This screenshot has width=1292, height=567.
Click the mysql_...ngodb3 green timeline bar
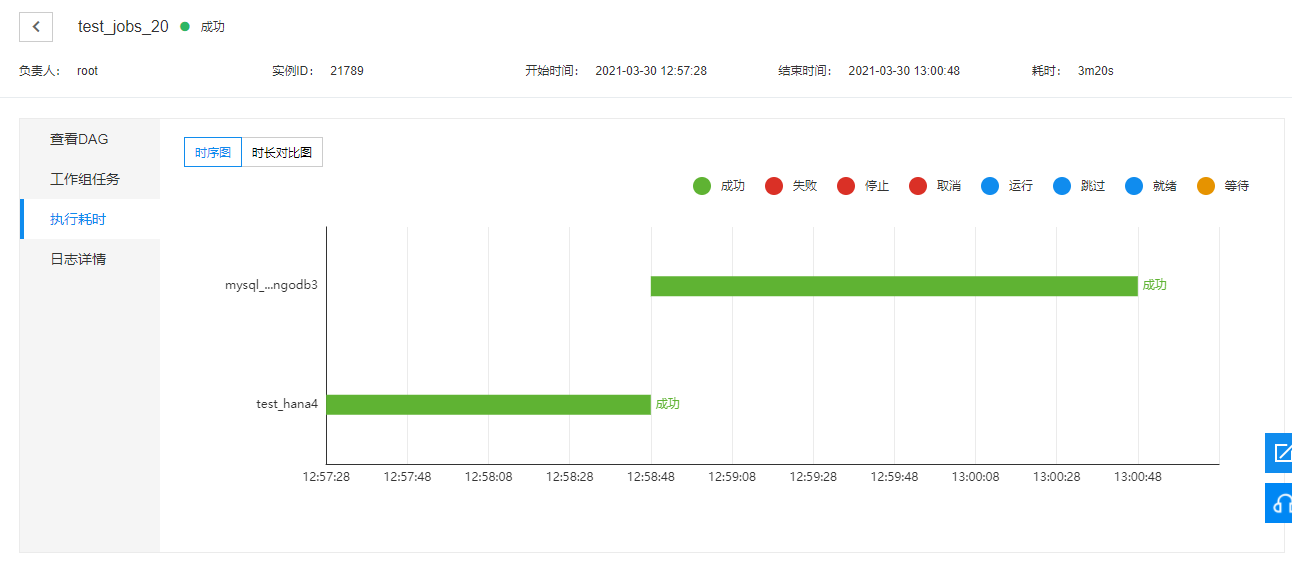(894, 286)
